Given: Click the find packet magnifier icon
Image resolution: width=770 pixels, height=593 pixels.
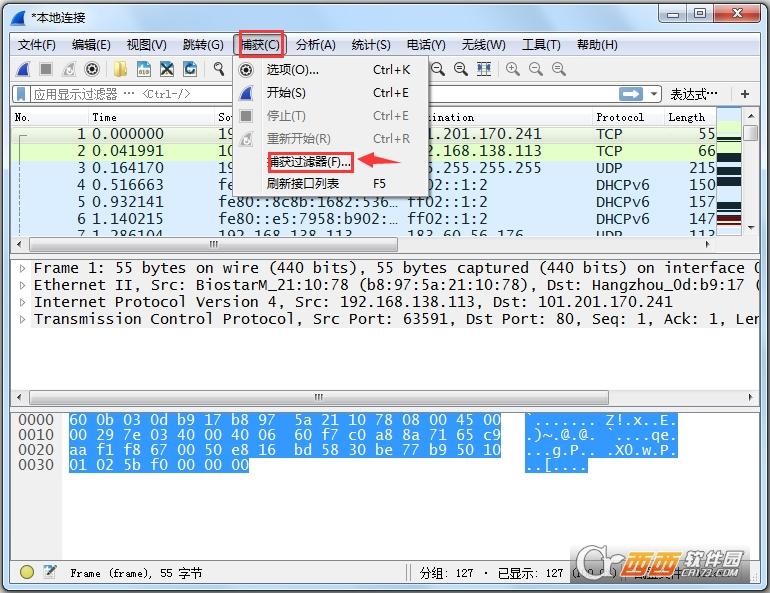Looking at the screenshot, I should [219, 69].
